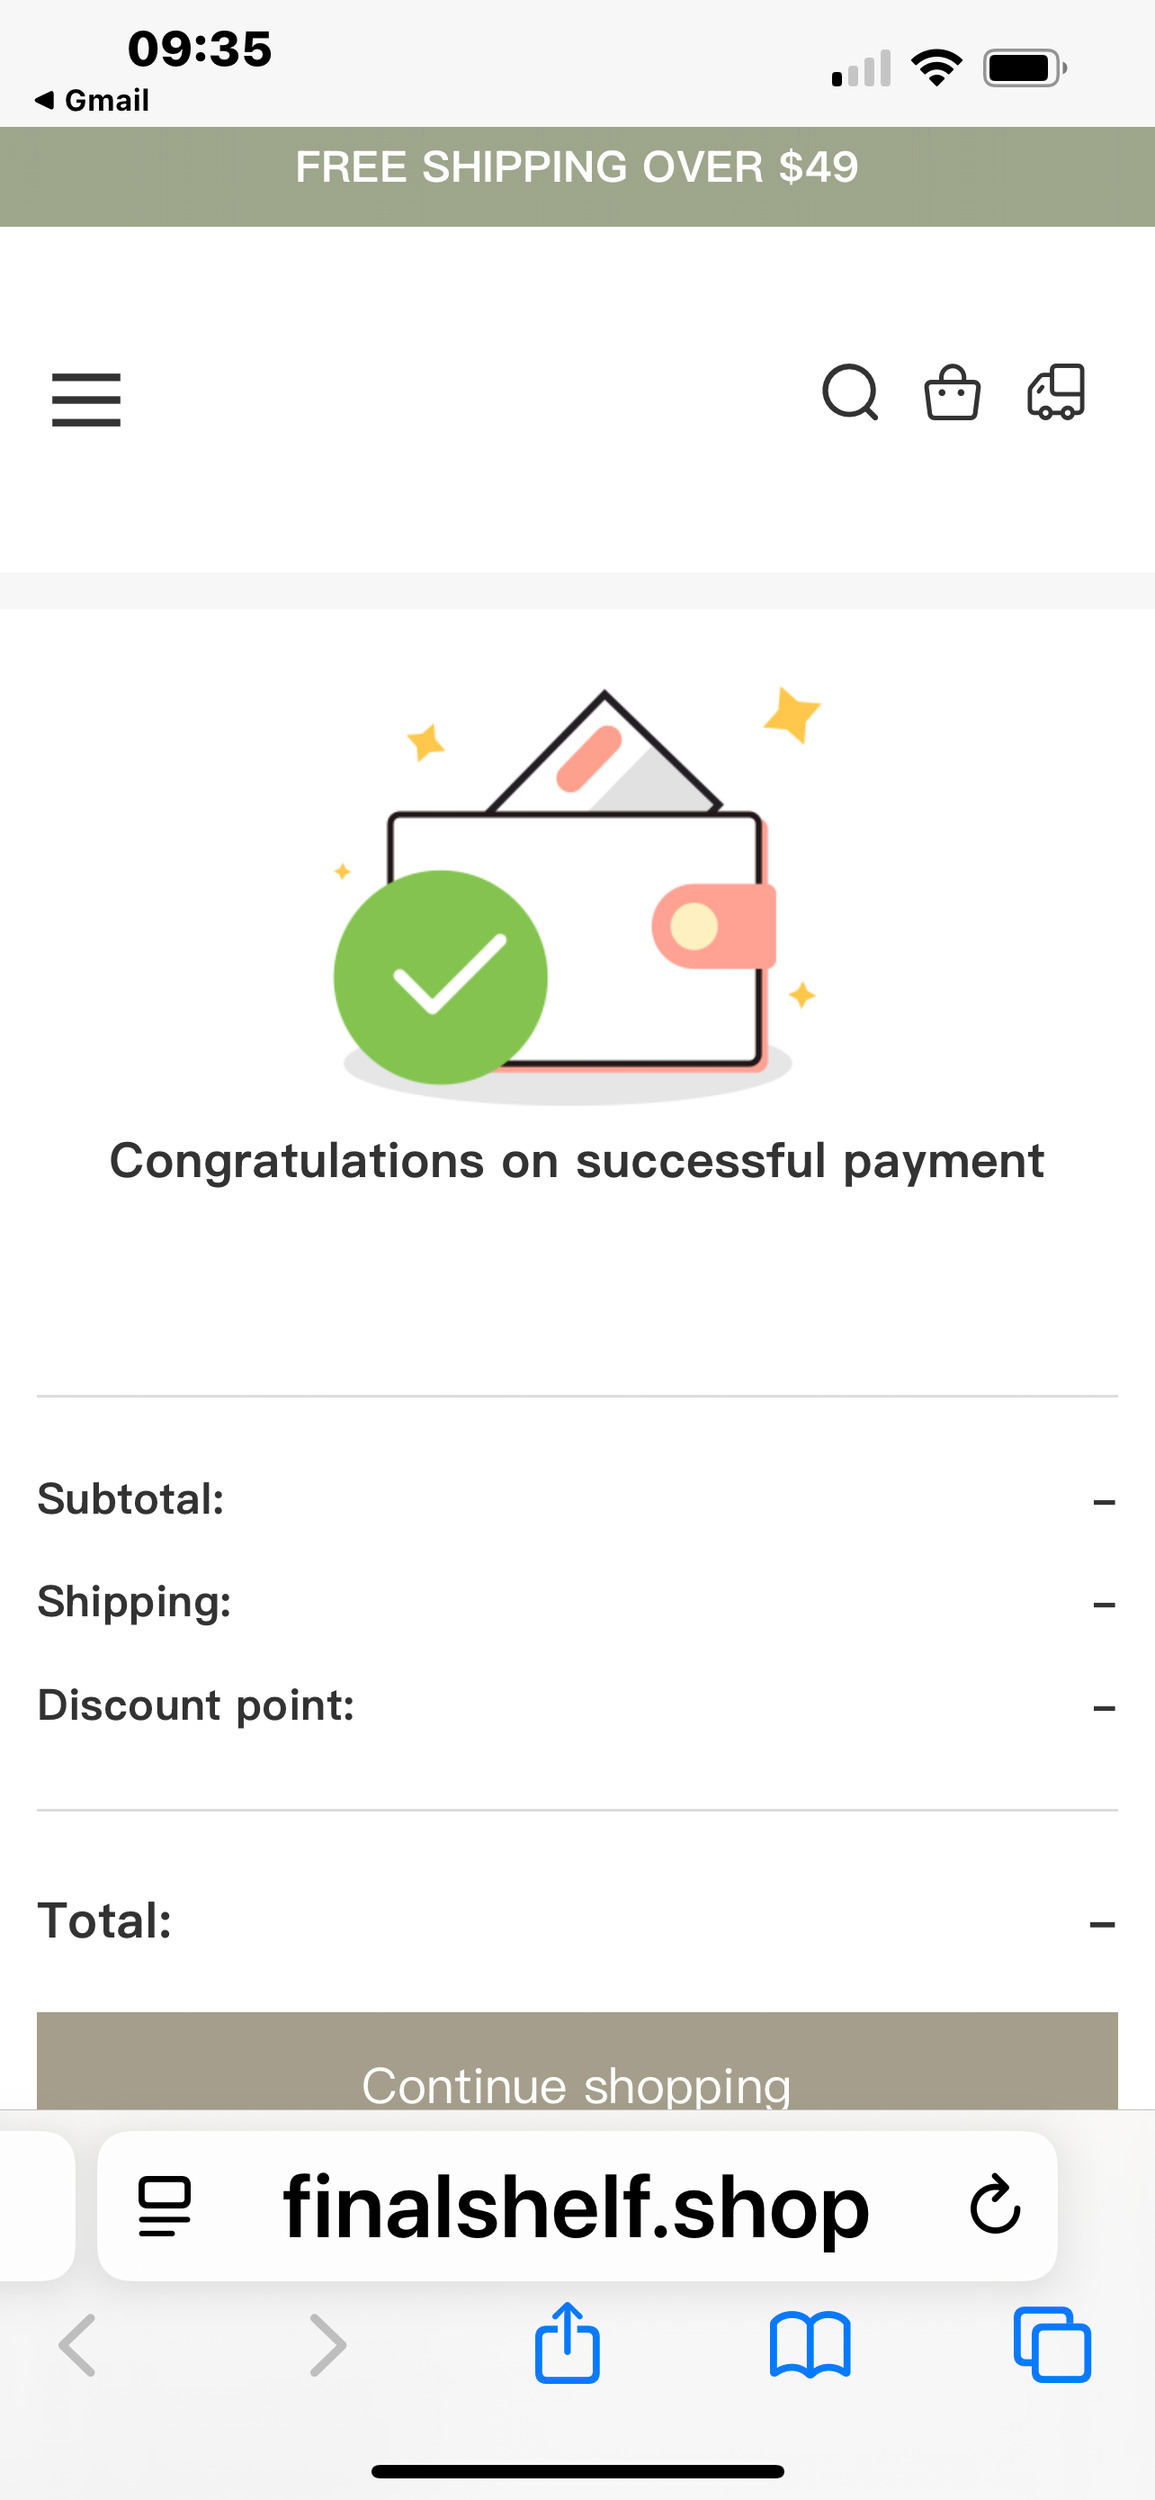This screenshot has height=2500, width=1155.
Task: Tap the Discount point row
Action: 577,1705
